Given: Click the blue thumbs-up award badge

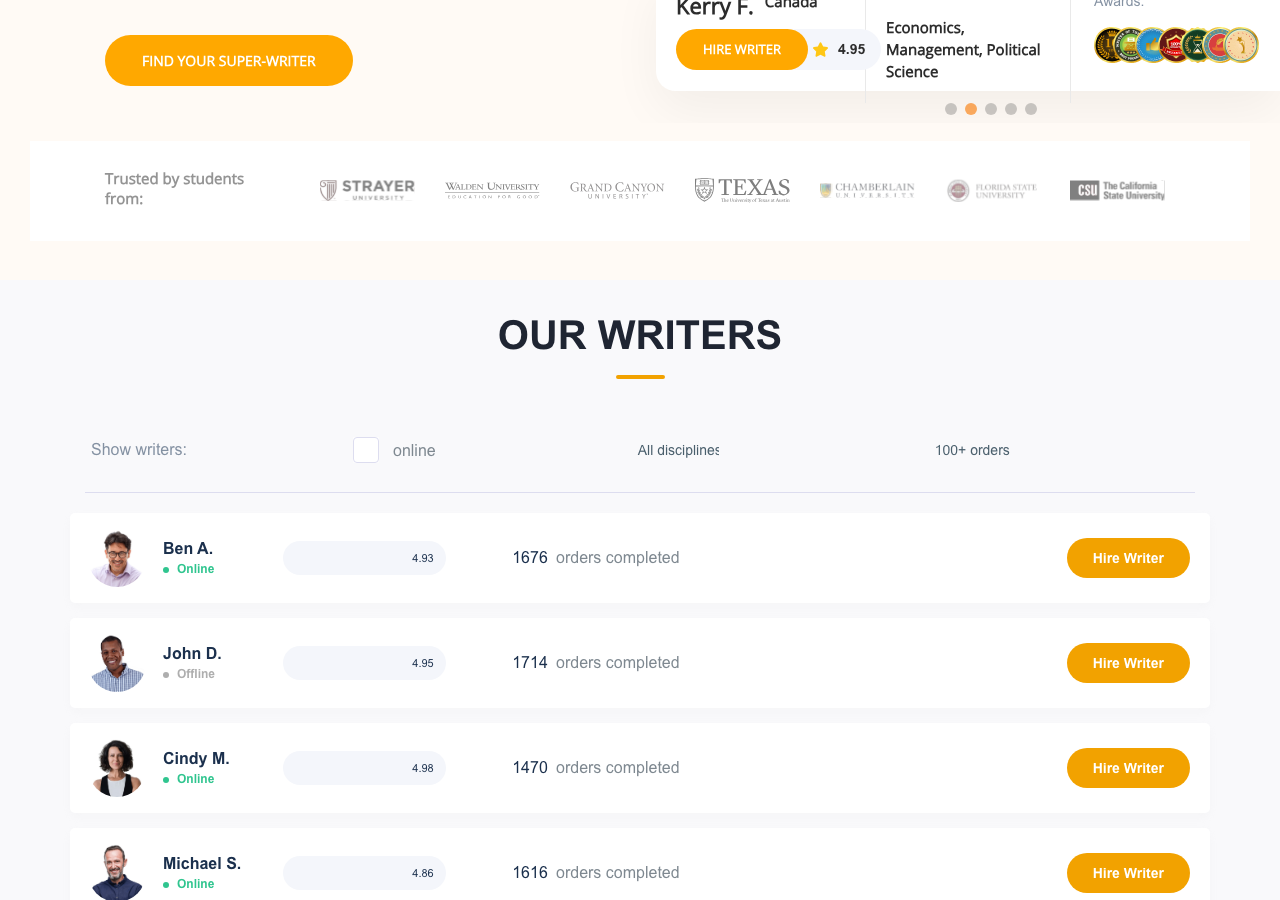Looking at the screenshot, I should 1154,45.
